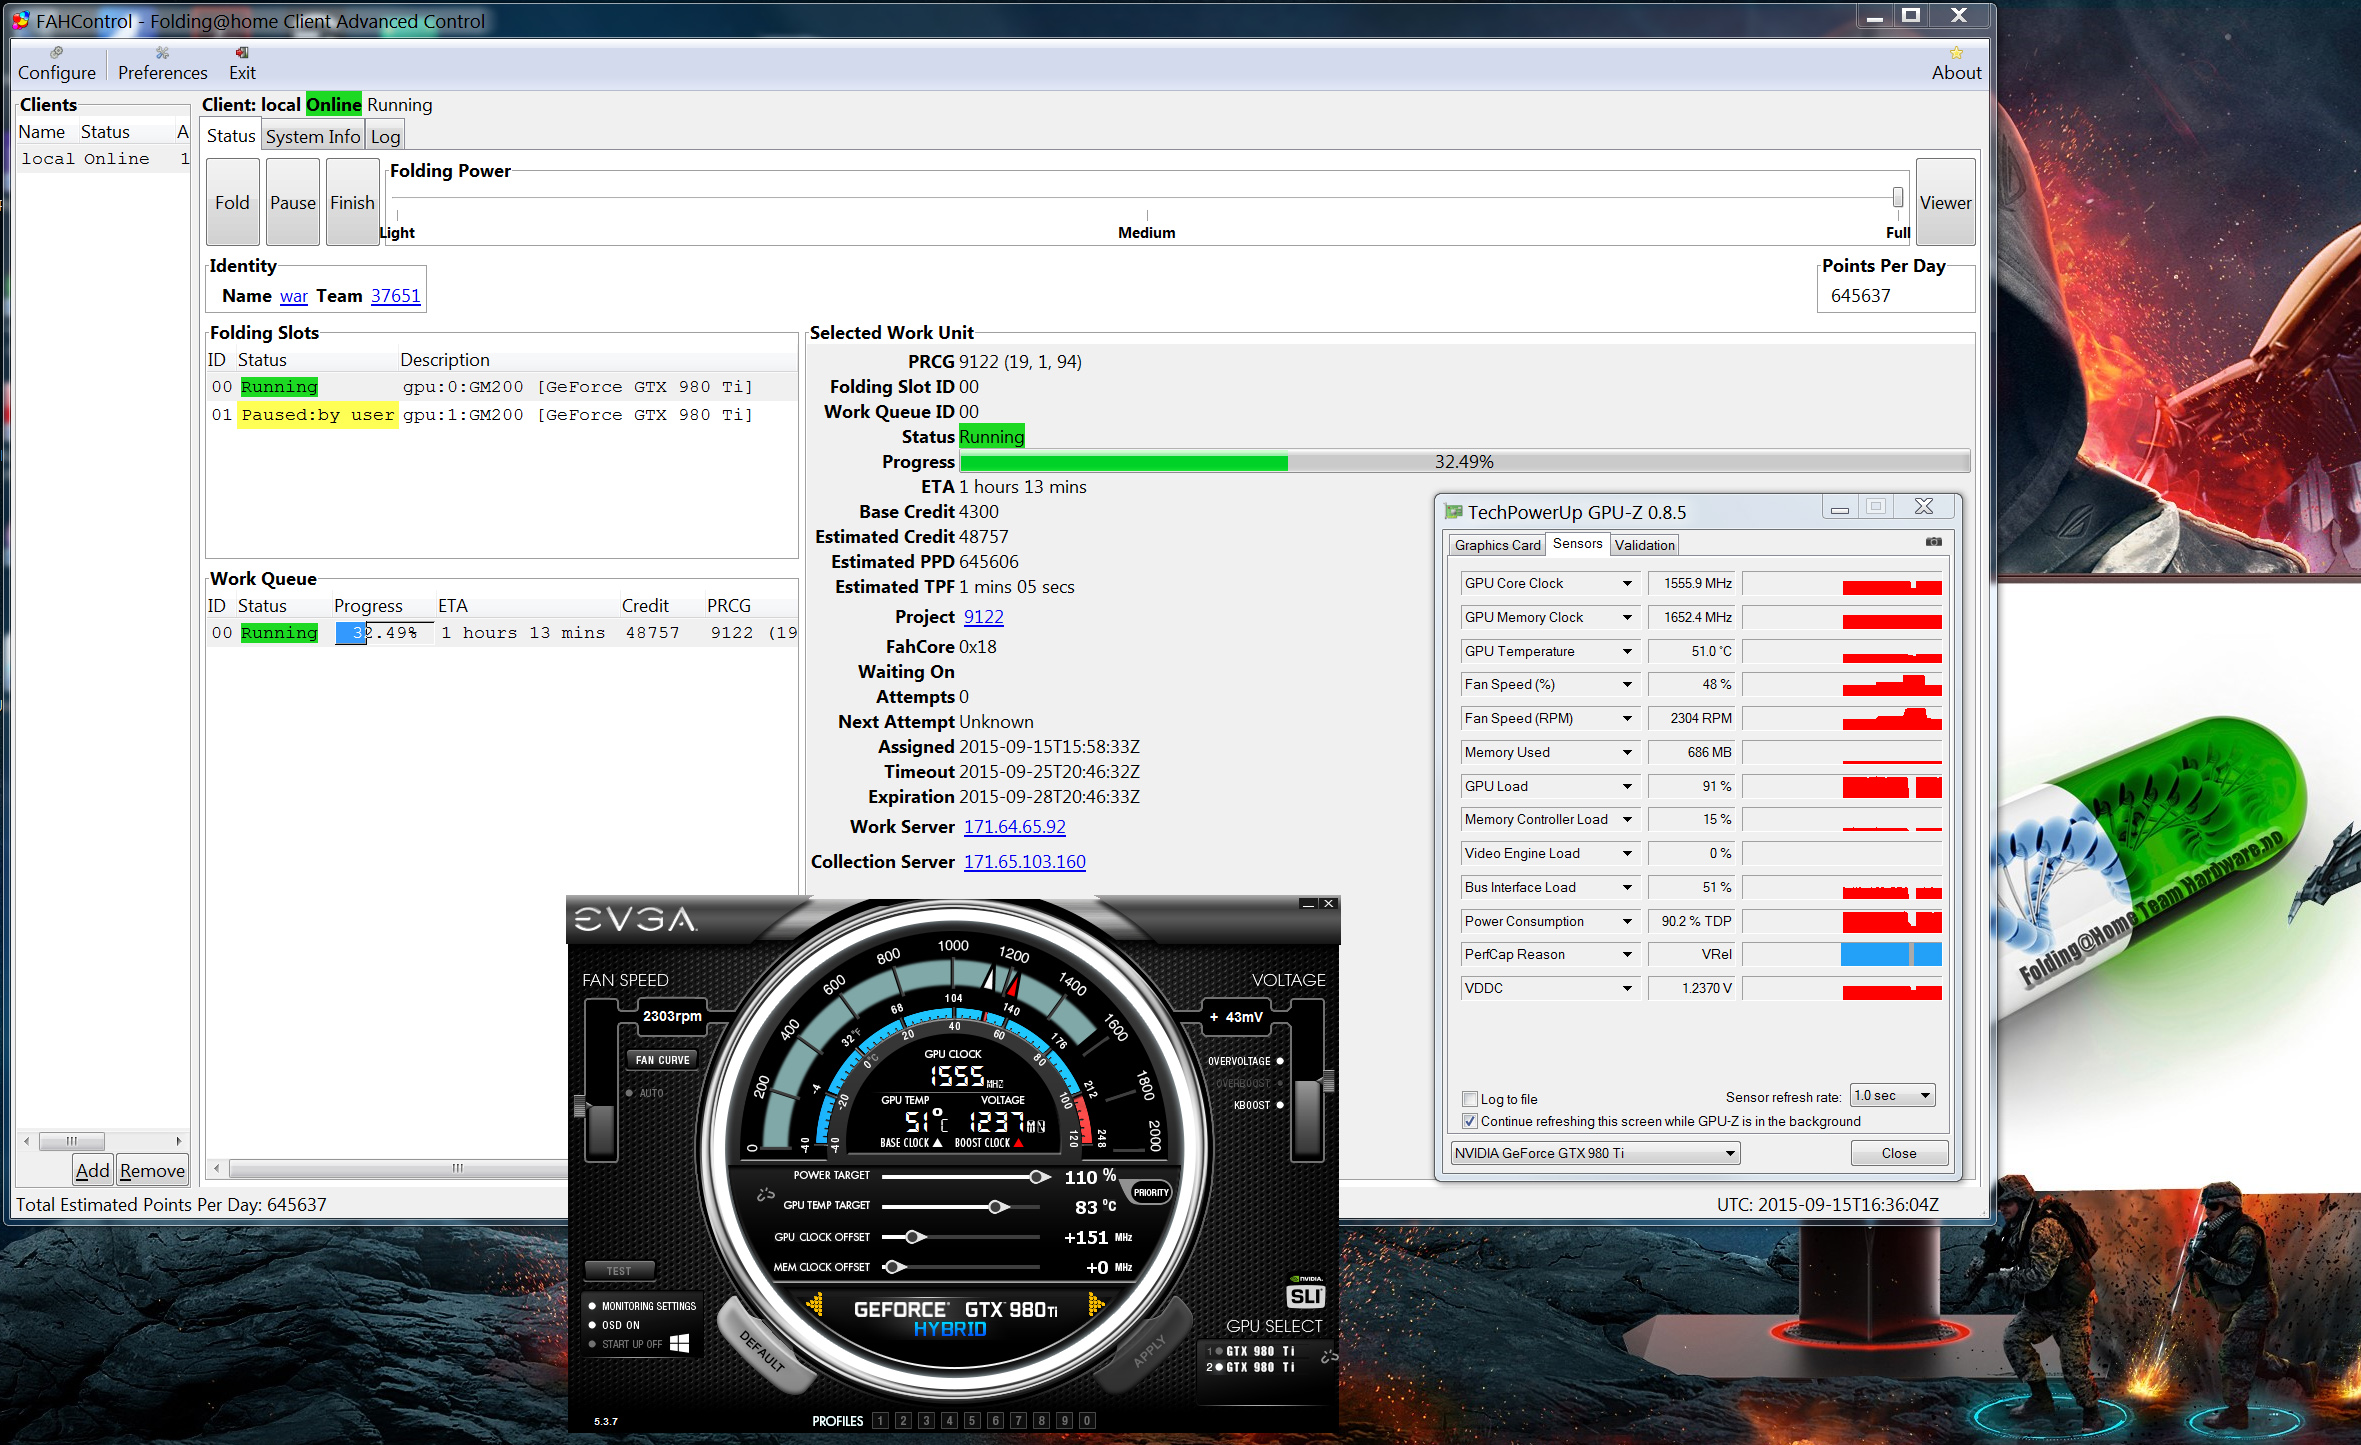This screenshot has height=1445, width=2361.
Task: Open team 37651 link
Action: [395, 296]
